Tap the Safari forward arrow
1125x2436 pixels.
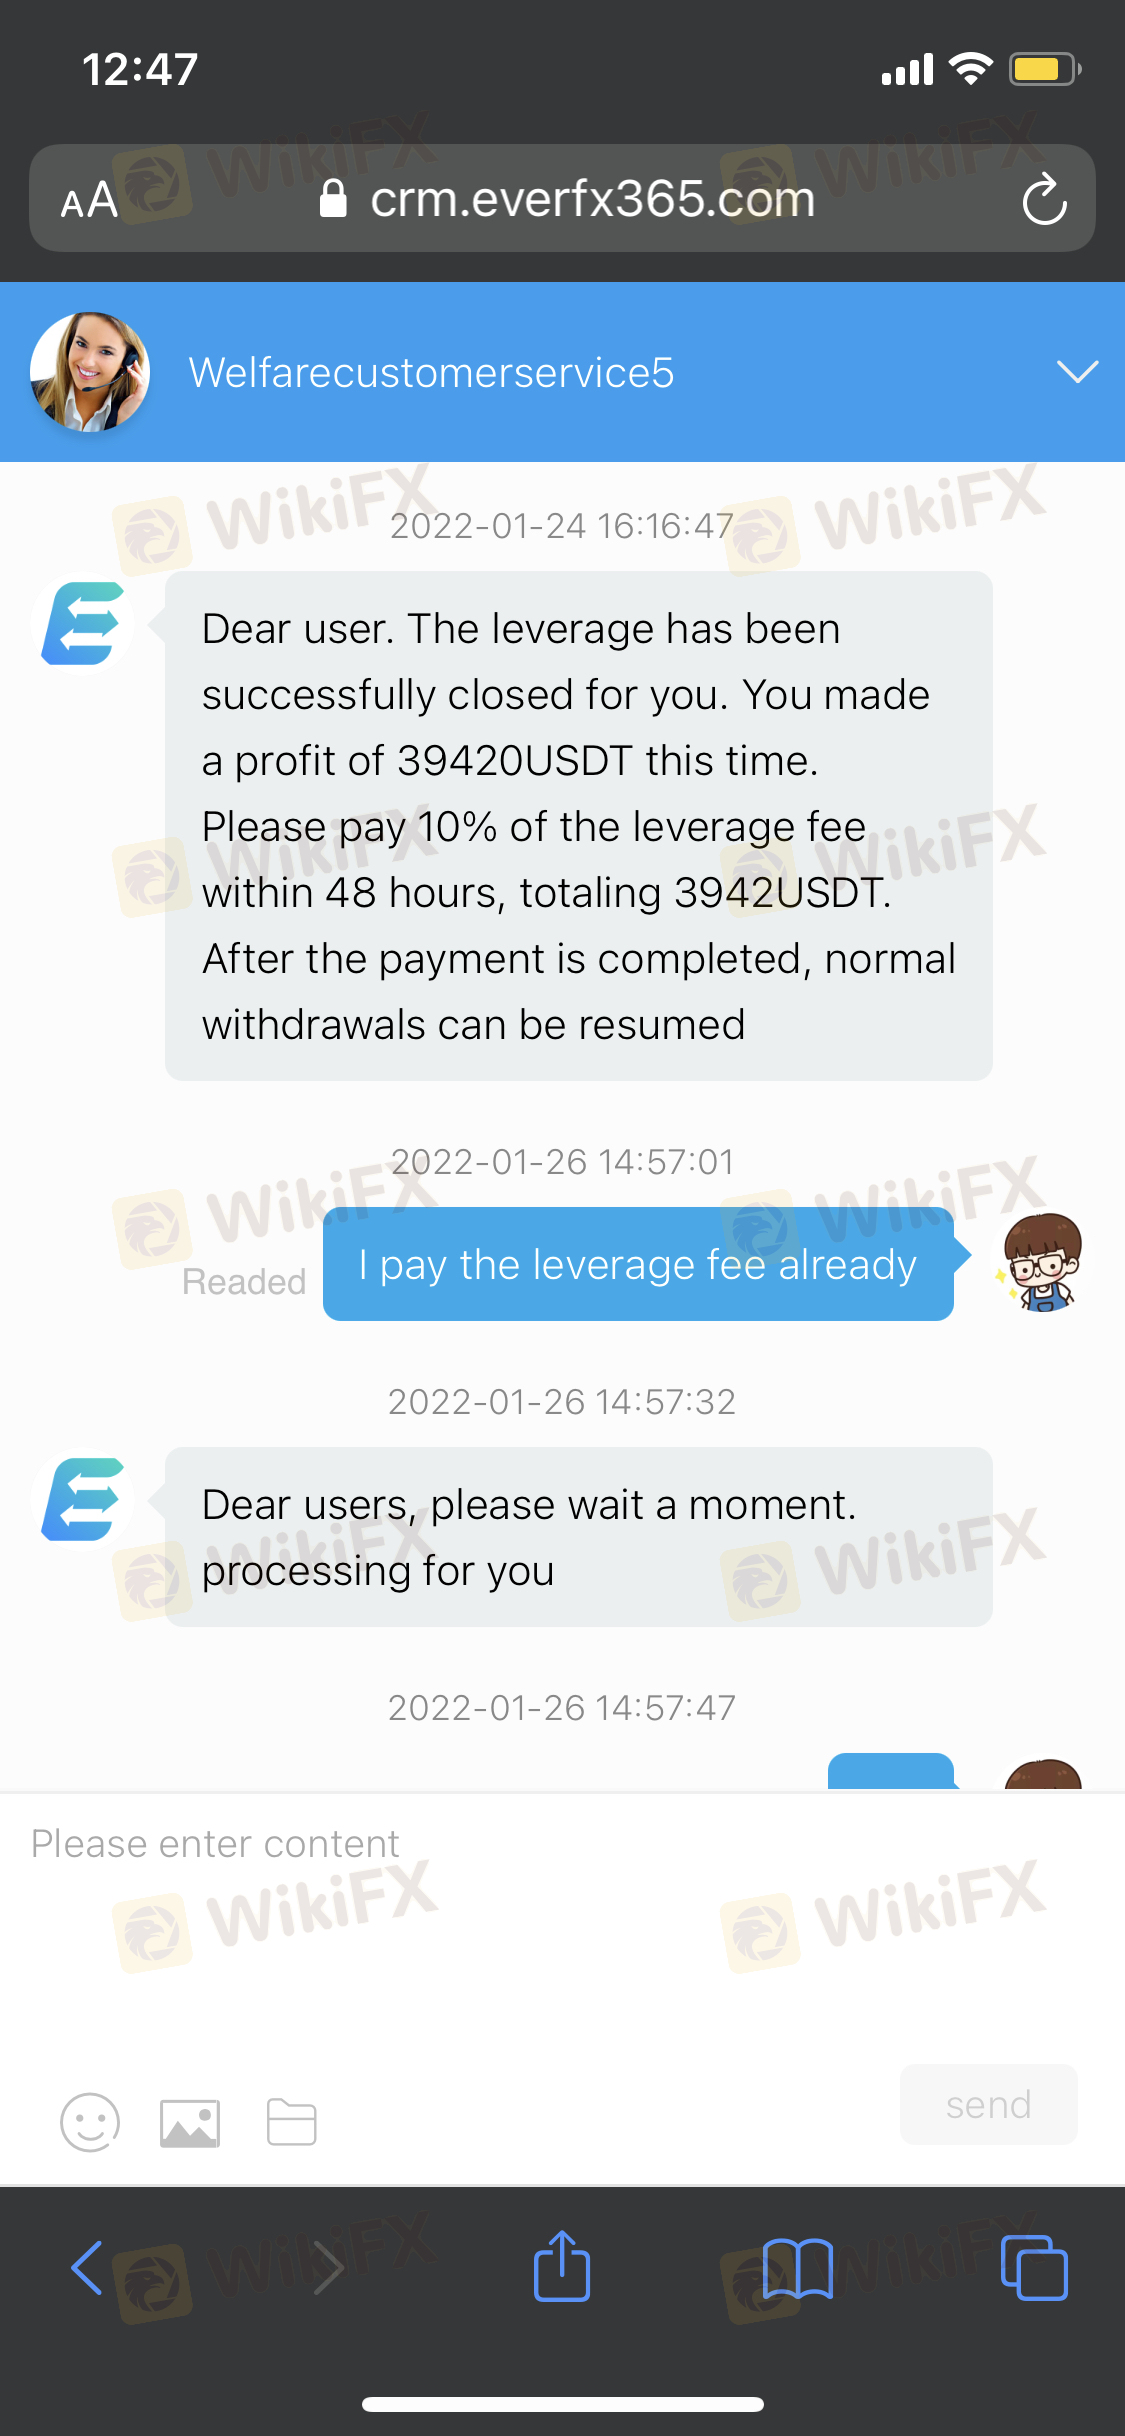pyautogui.click(x=327, y=2268)
